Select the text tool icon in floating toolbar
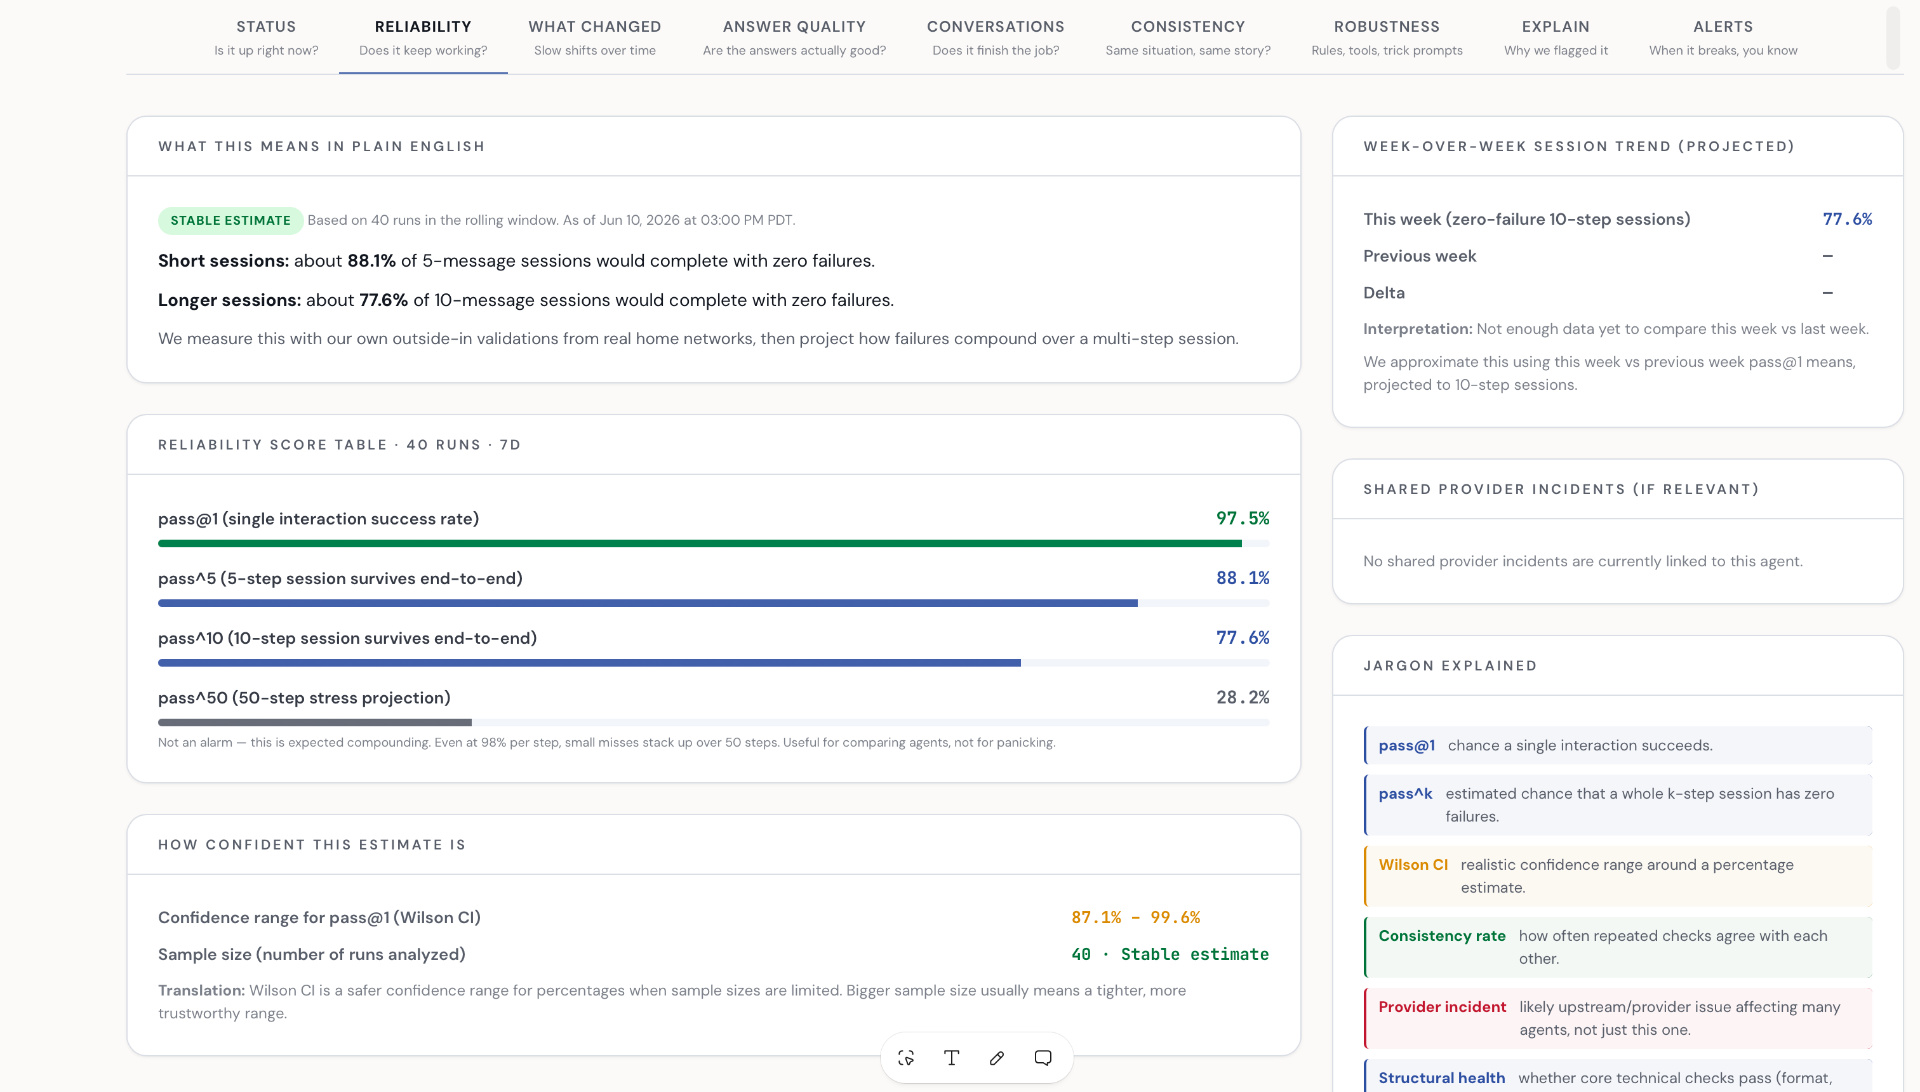This screenshot has height=1092, width=1920. pyautogui.click(x=951, y=1058)
